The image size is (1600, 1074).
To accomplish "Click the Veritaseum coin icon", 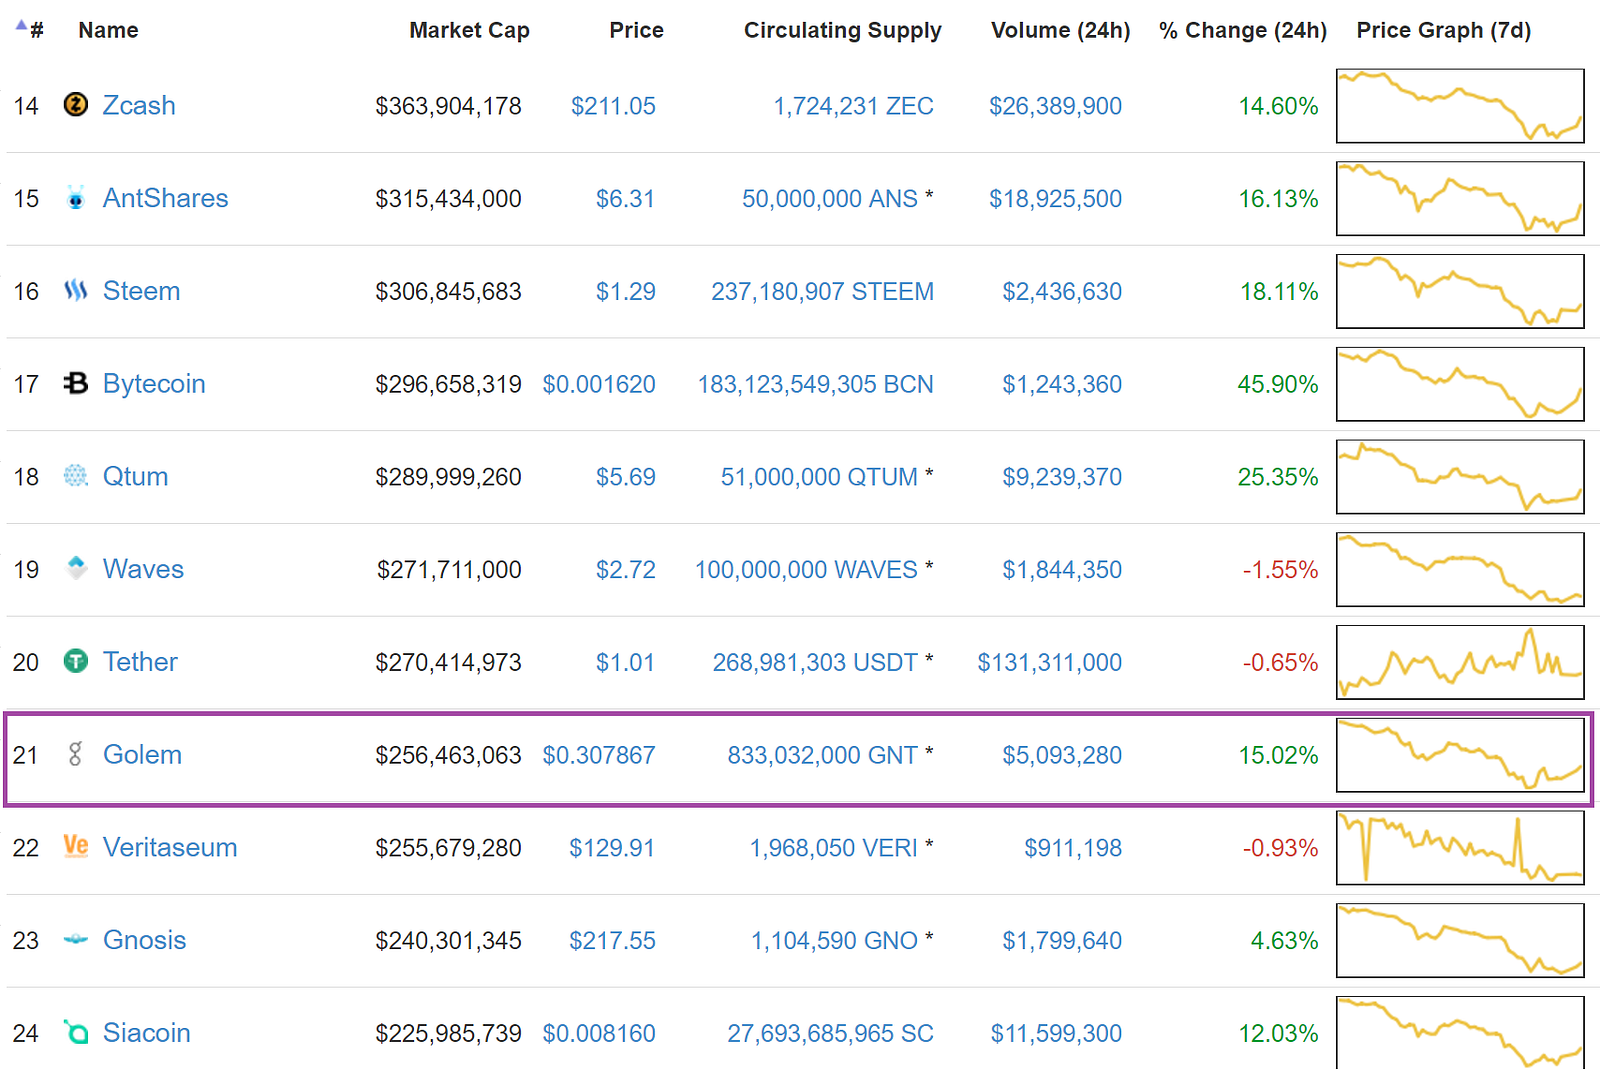I will (76, 847).
